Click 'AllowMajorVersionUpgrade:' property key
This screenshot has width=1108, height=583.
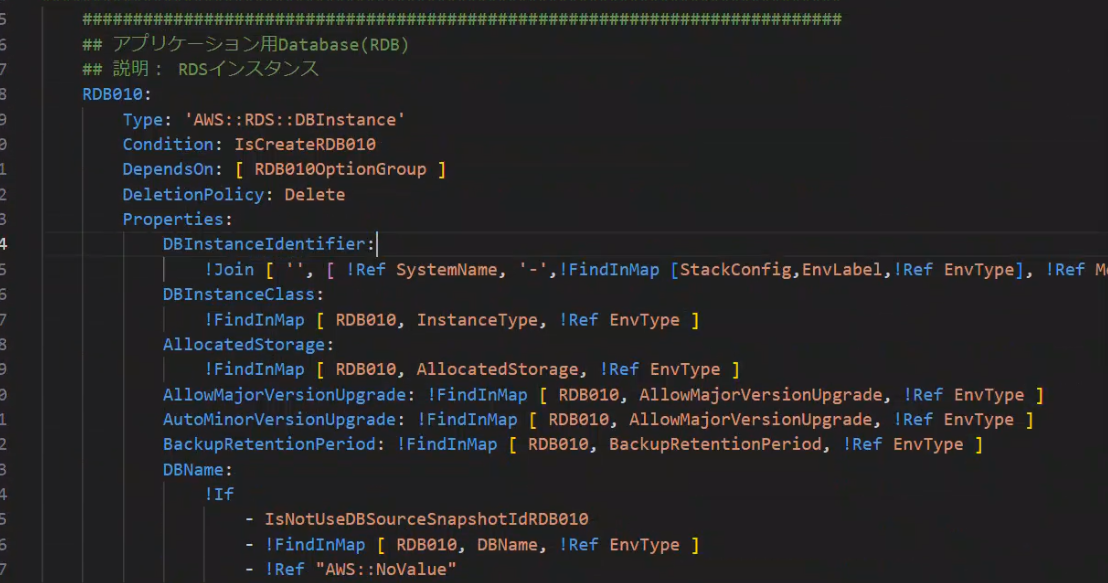click(x=288, y=395)
